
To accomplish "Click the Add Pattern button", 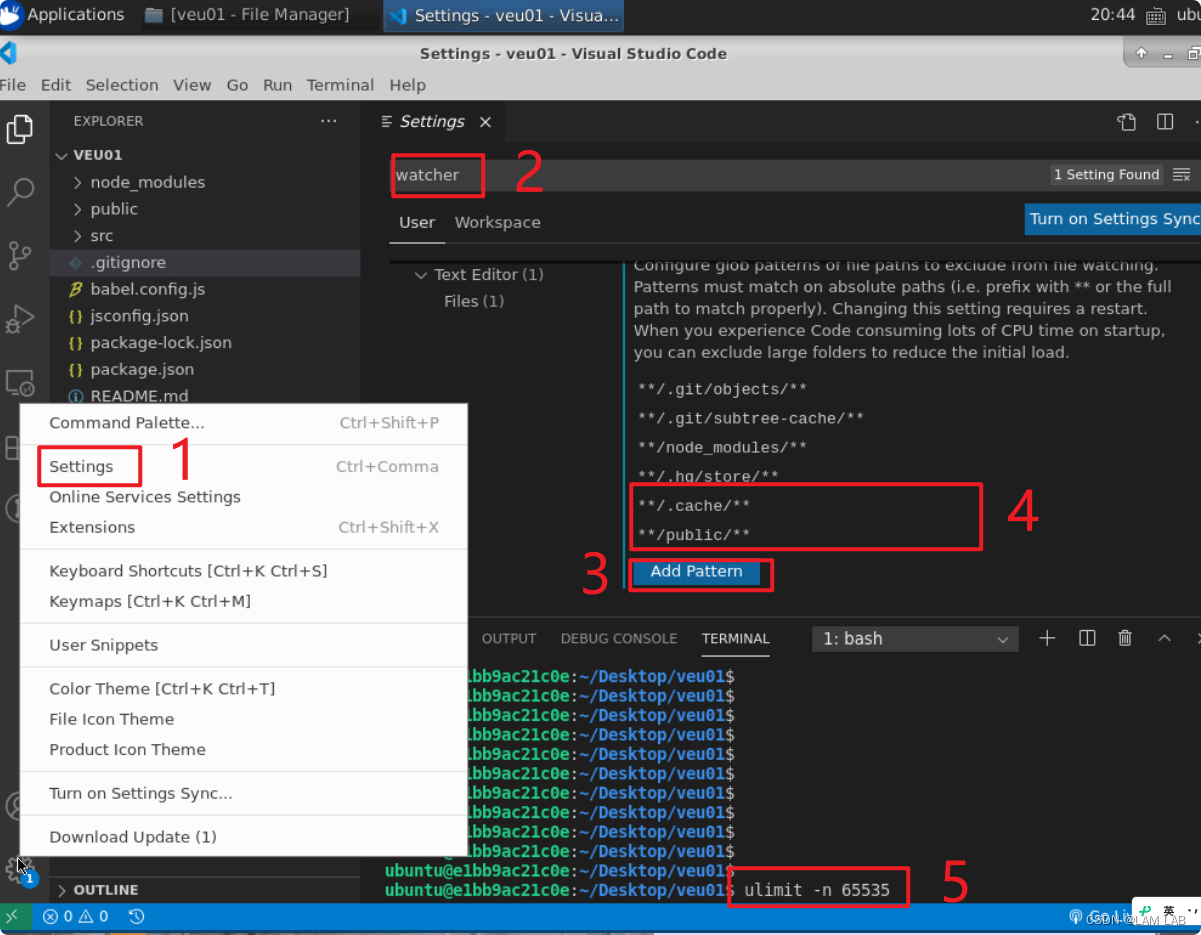I will [696, 571].
